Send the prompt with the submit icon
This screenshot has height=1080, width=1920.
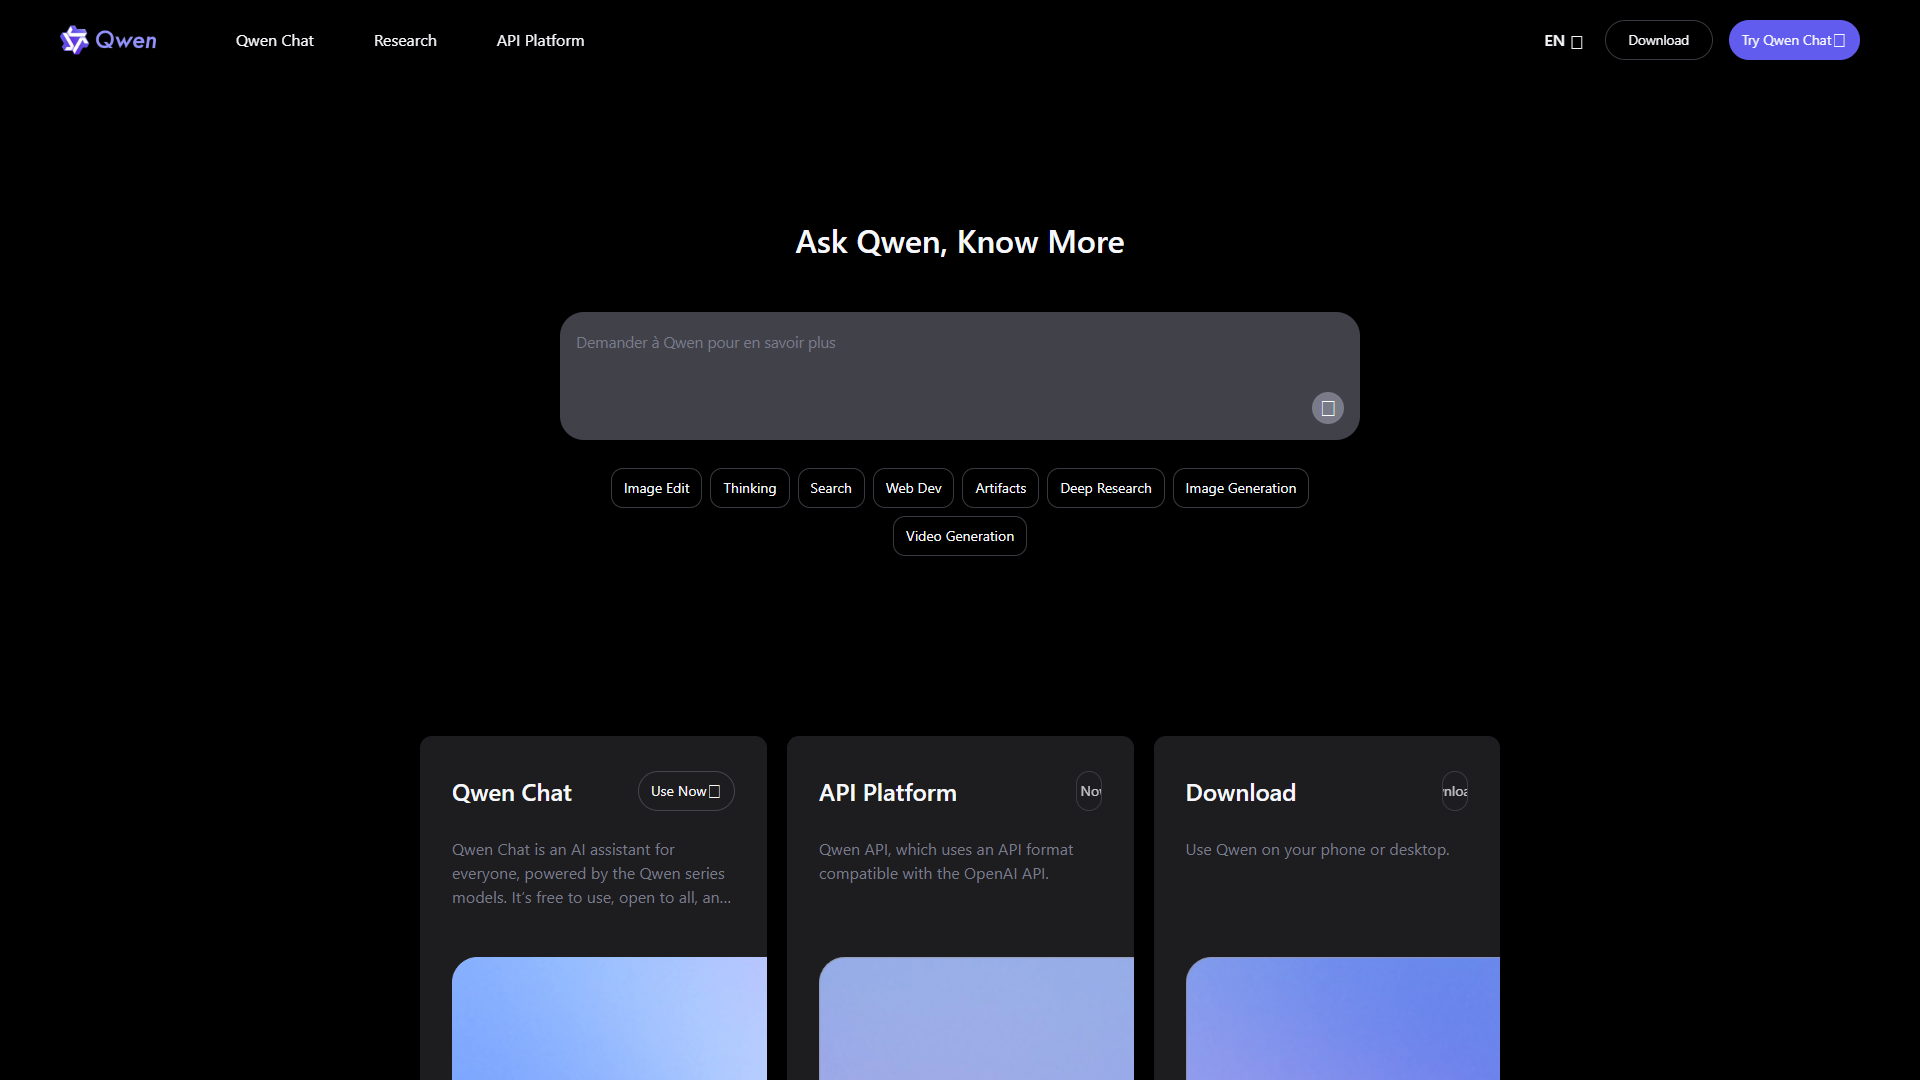pos(1328,408)
